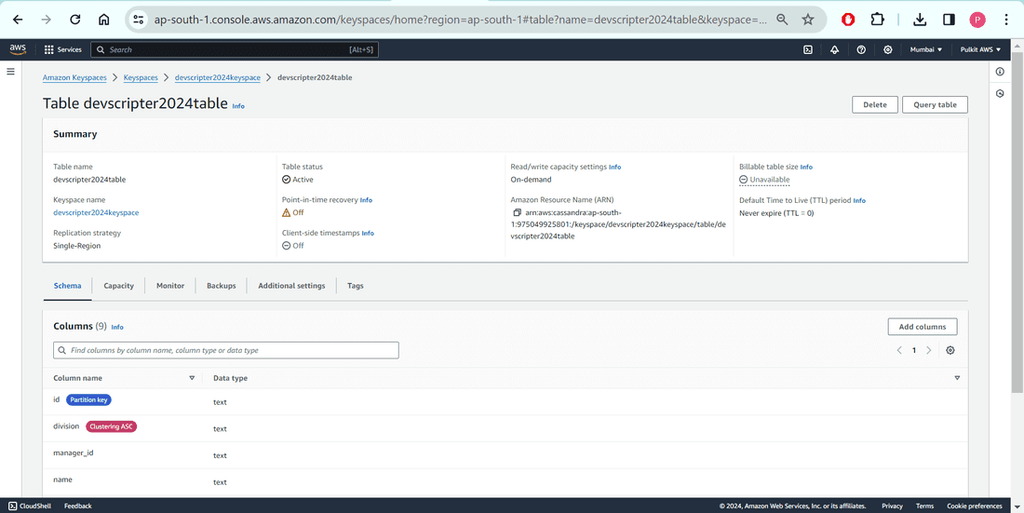Viewport: 1024px width, 513px height.
Task: Open devscripter2024keyspace breadcrumb link
Action: coord(217,78)
